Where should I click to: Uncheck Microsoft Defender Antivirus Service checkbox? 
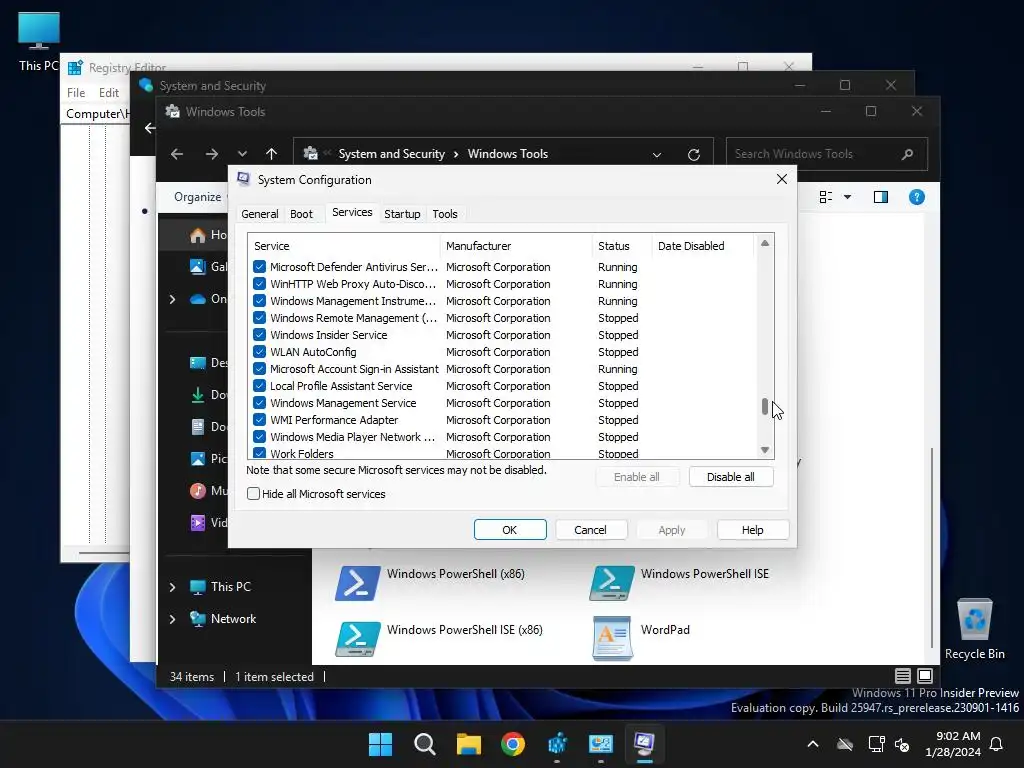259,266
